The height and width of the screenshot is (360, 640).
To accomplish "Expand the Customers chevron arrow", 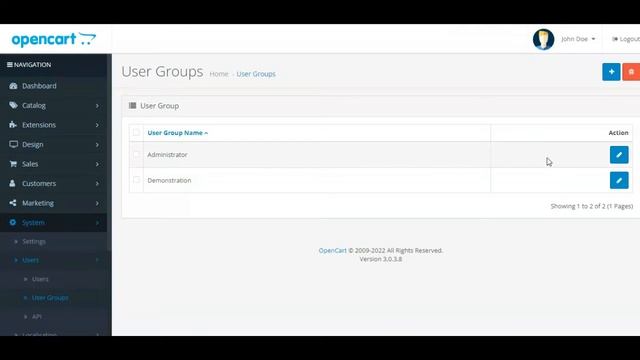I will click(97, 184).
